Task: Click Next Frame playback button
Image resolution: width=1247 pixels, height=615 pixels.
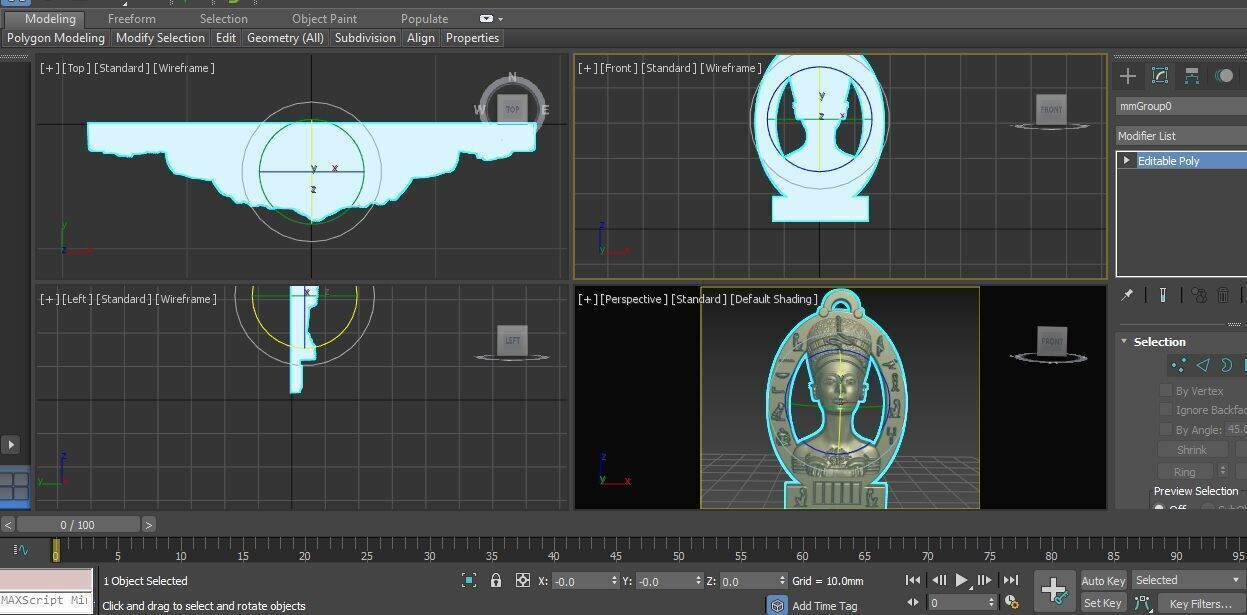Action: pos(985,580)
